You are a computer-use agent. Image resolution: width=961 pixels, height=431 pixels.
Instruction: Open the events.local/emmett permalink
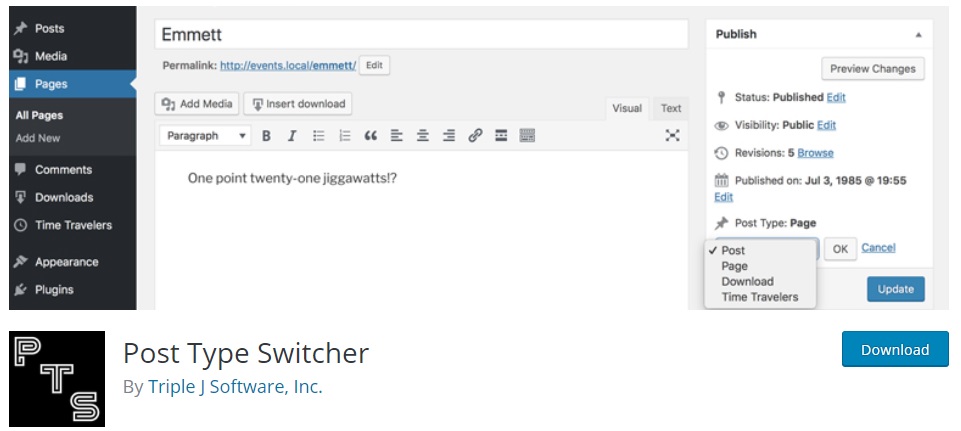(288, 66)
